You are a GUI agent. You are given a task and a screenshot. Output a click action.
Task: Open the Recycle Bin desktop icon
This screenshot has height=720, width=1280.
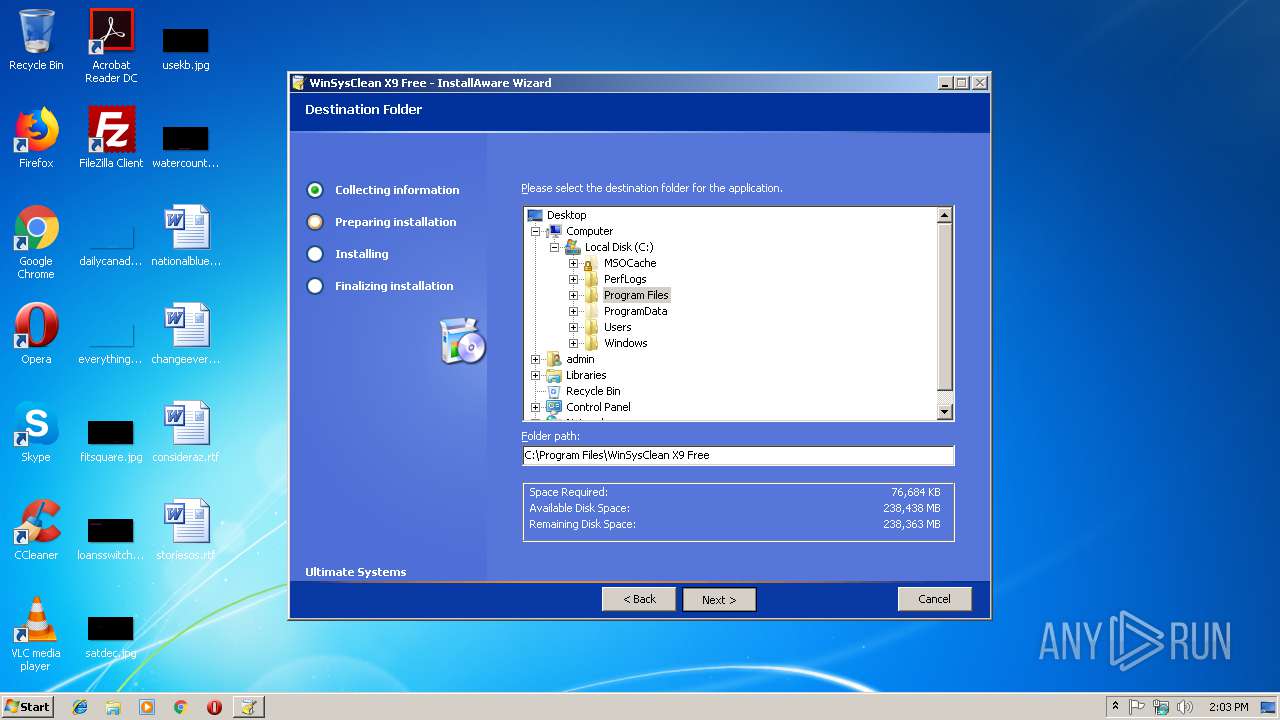click(36, 40)
